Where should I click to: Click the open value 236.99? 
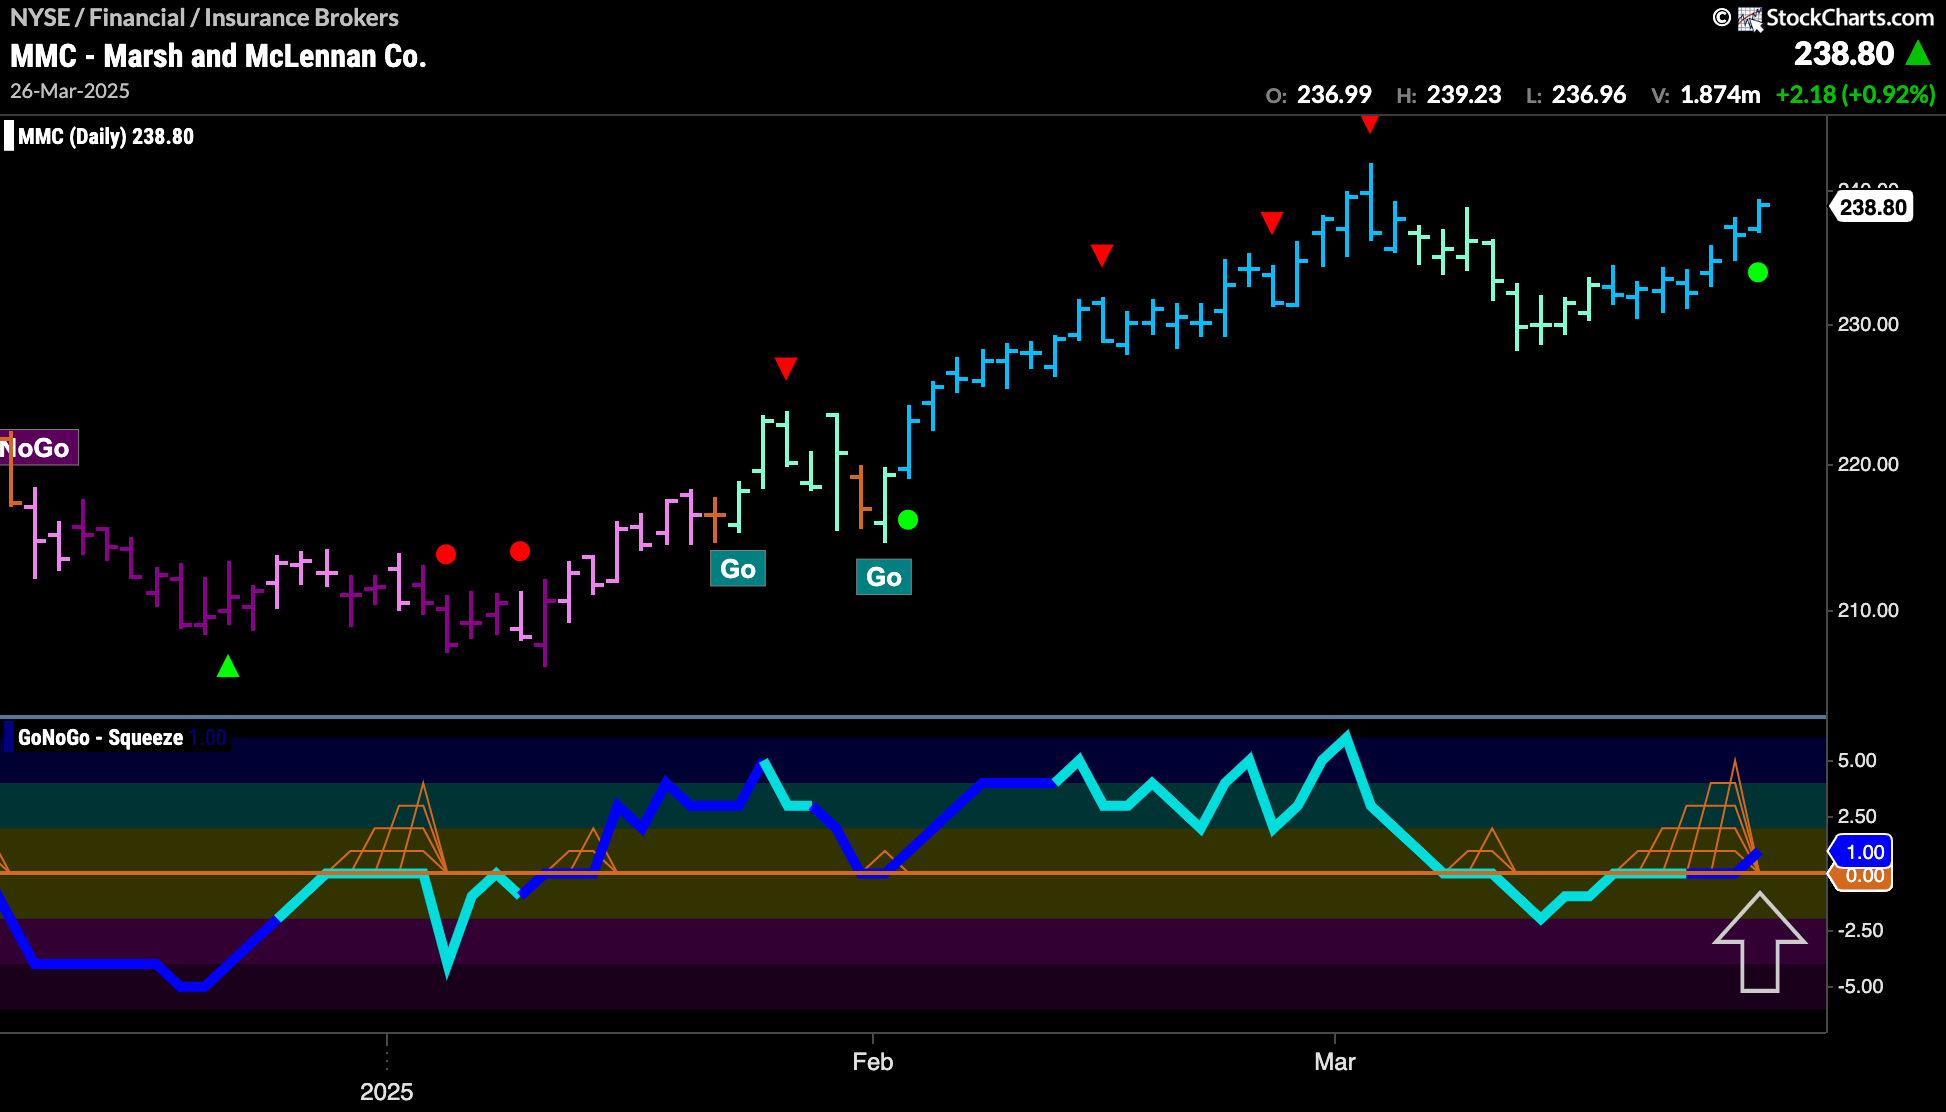pyautogui.click(x=1334, y=95)
